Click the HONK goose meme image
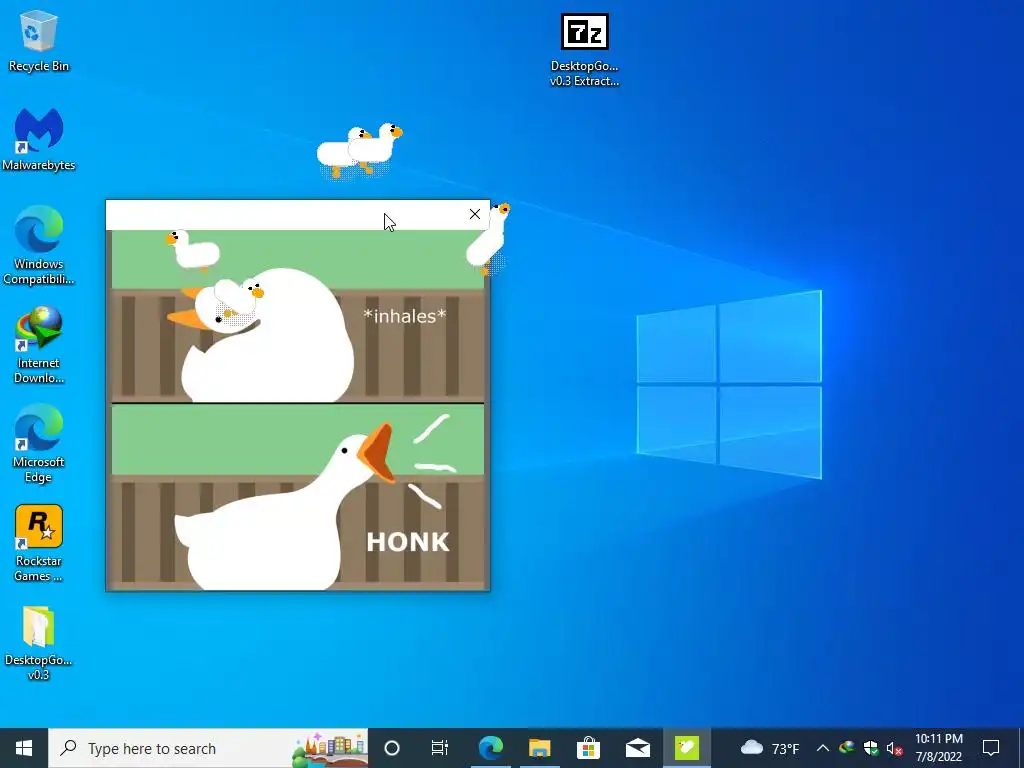 [x=298, y=410]
